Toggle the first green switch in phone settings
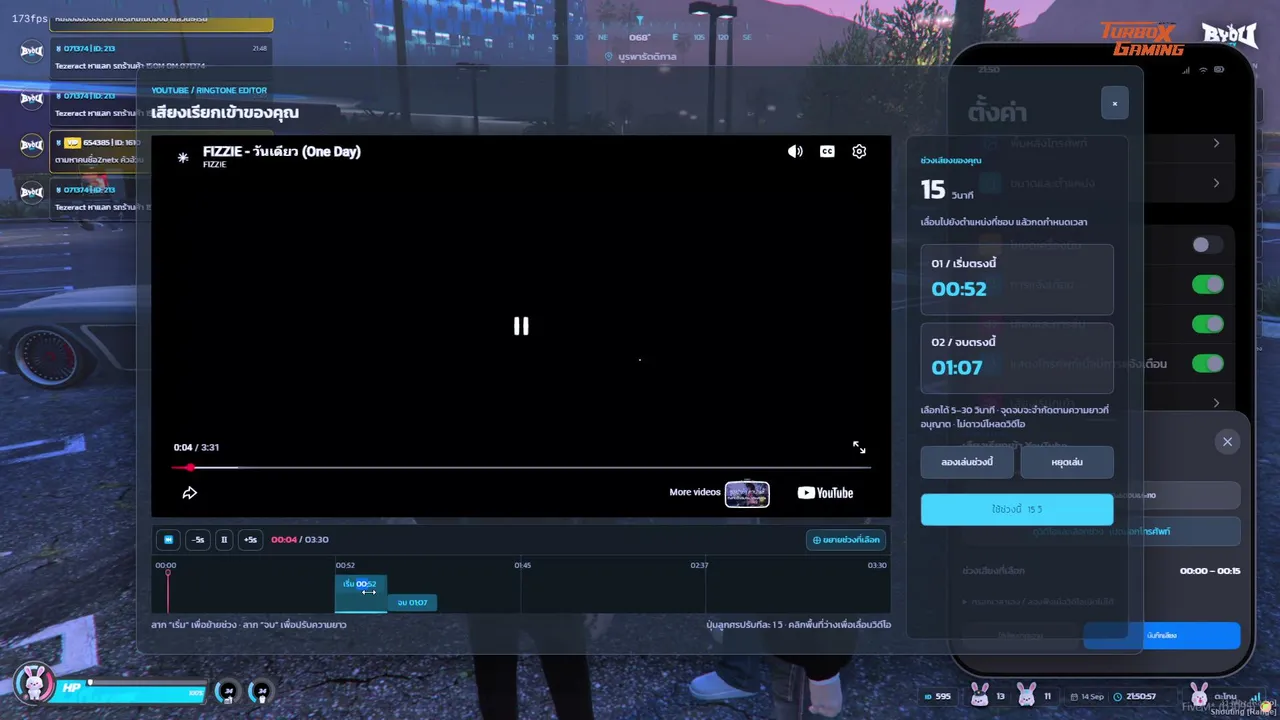Viewport: 1280px width, 720px height. (x=1208, y=285)
